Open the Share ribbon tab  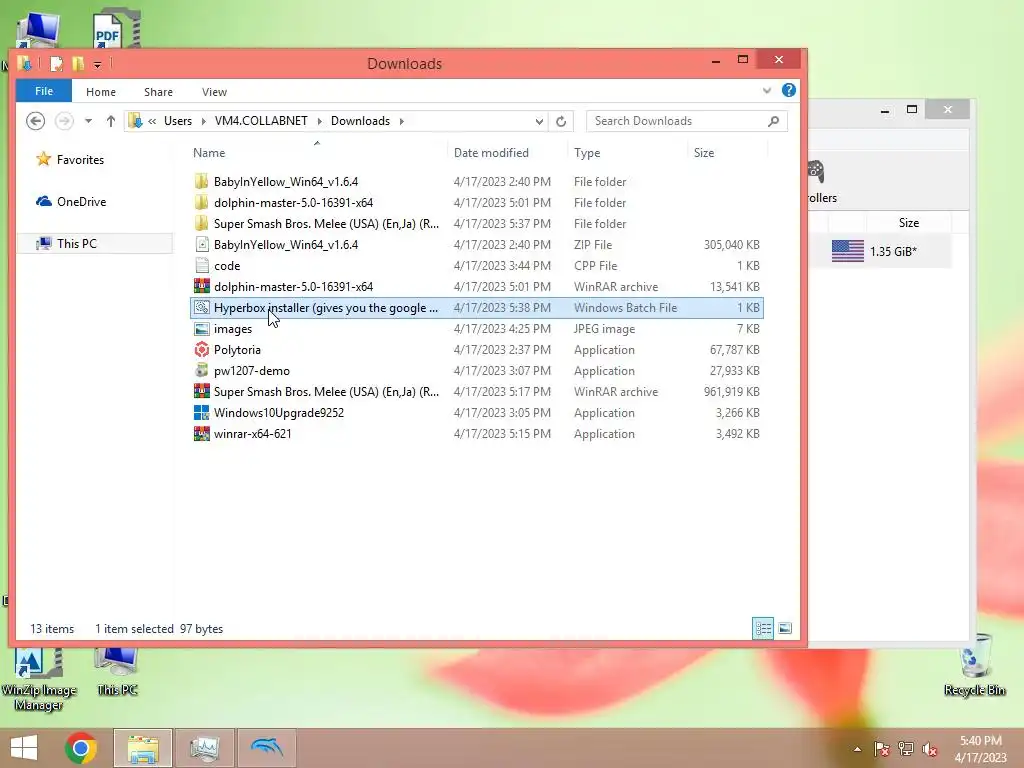[x=158, y=92]
